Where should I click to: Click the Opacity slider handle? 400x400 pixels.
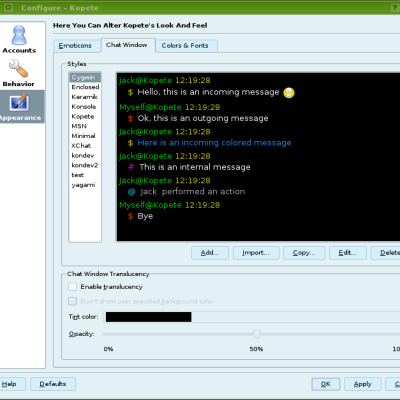click(256, 334)
